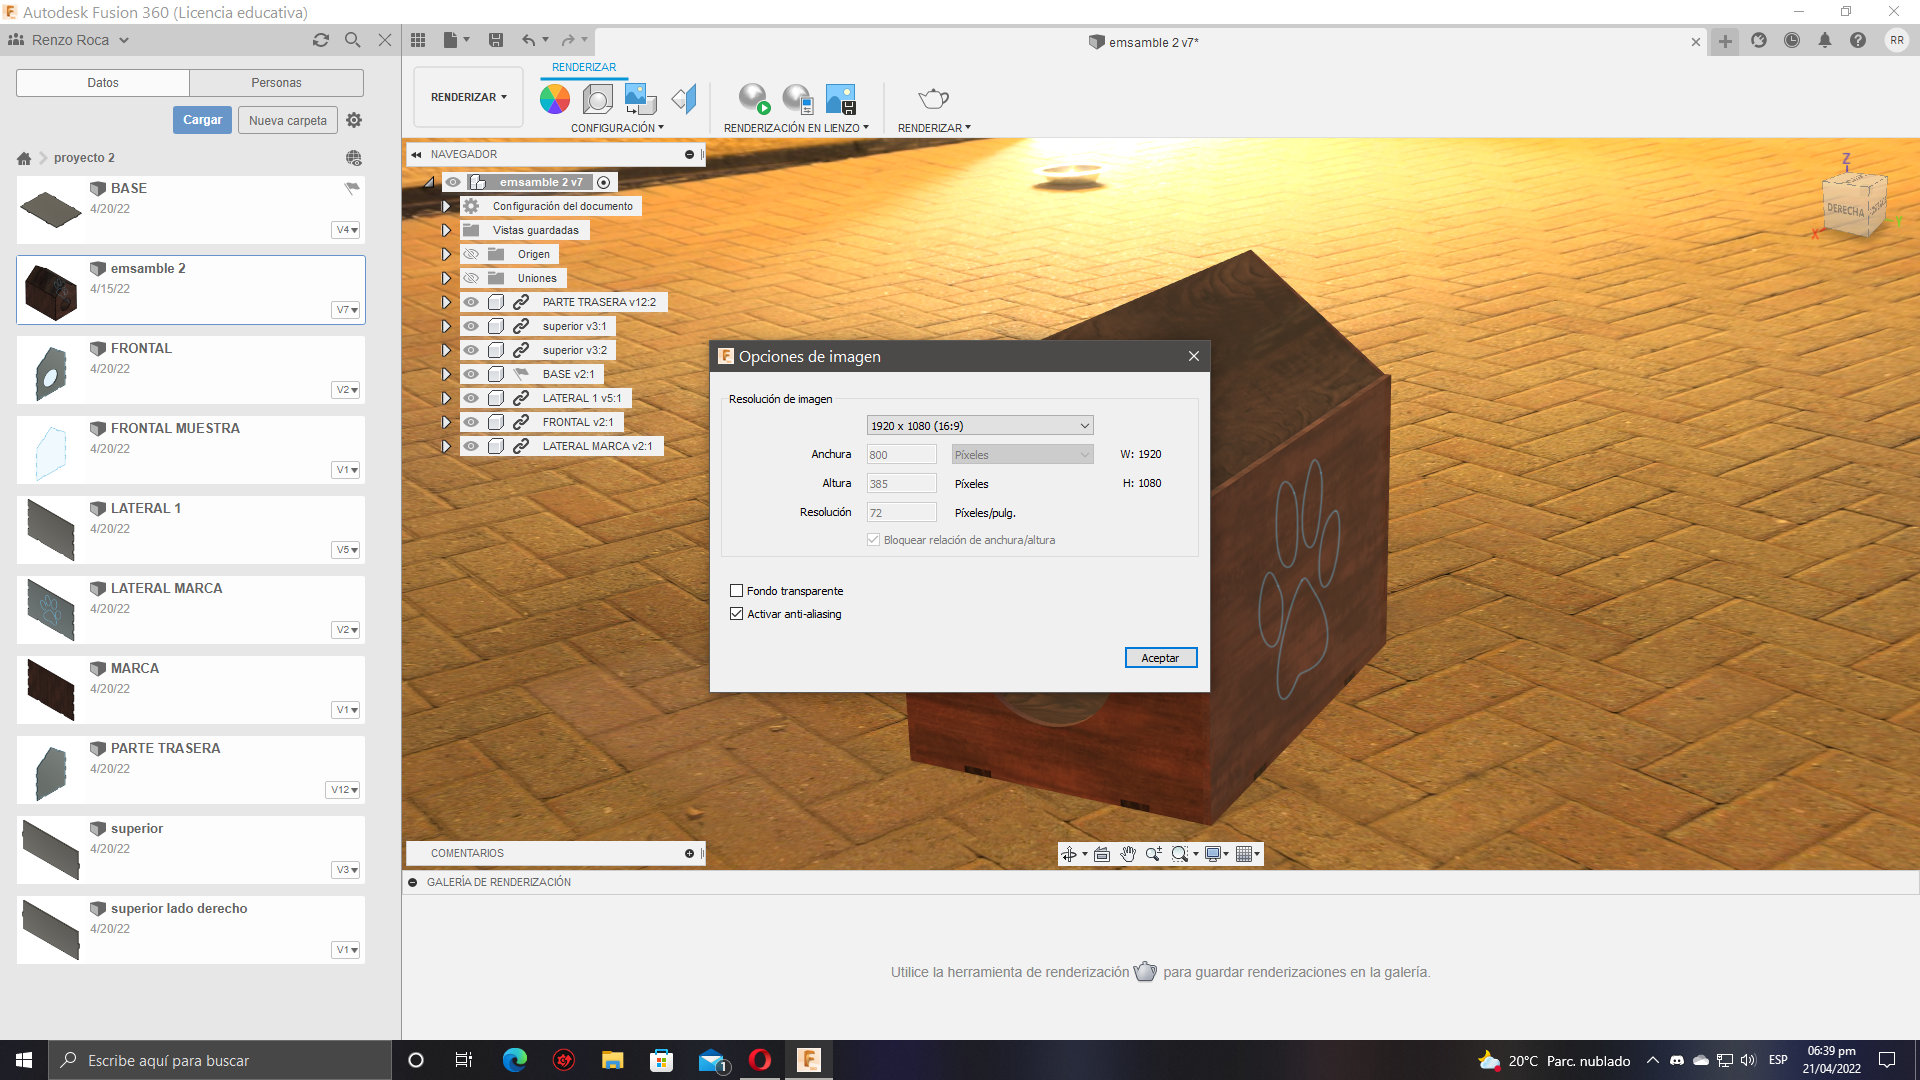
Task: Open the data panel grid icon
Action: click(418, 40)
